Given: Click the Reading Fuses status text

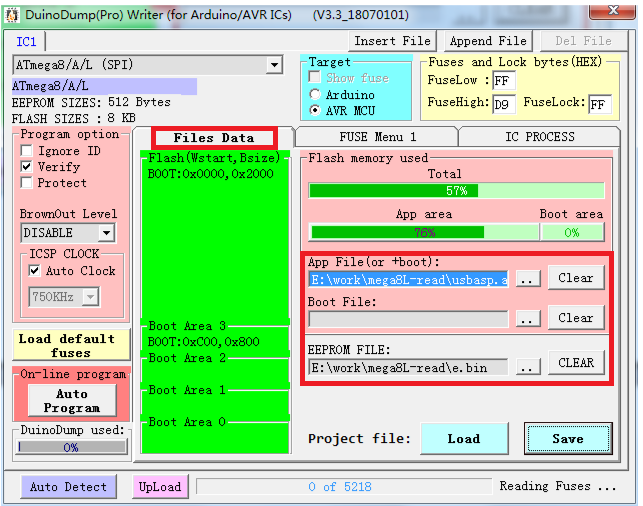Looking at the screenshot, I should 557,486.
